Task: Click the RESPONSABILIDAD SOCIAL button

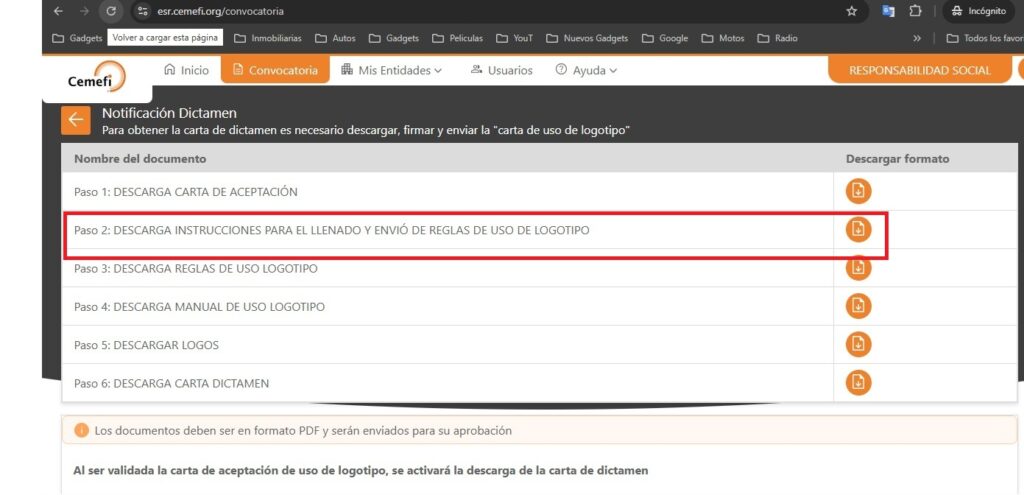Action: (x=919, y=70)
